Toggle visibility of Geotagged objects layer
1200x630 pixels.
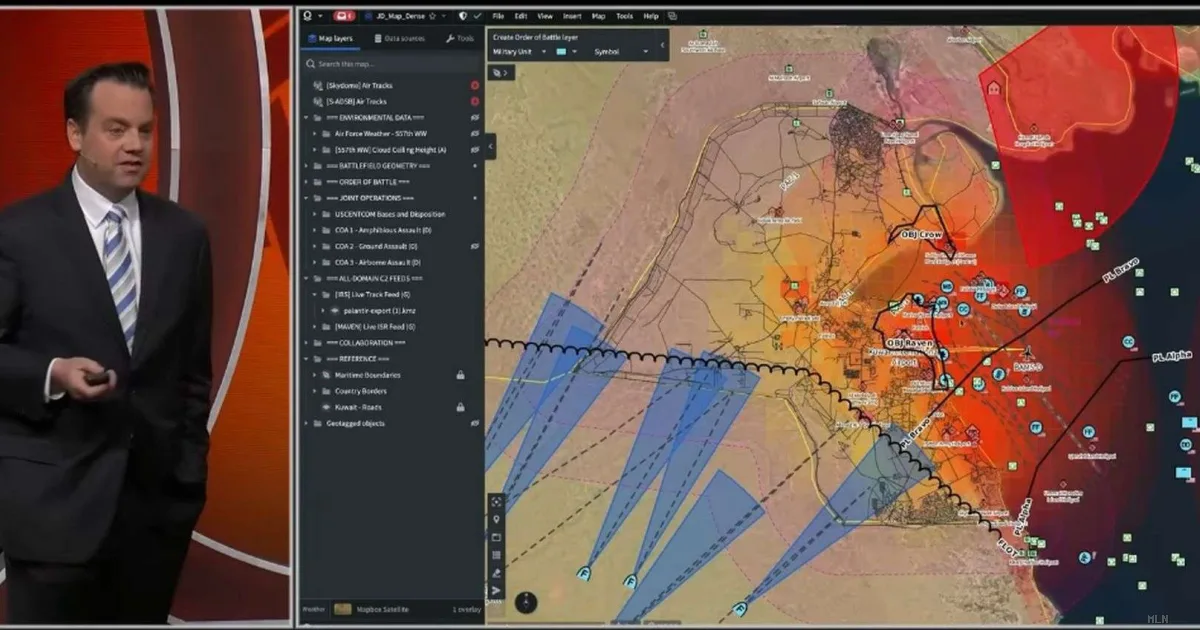(x=475, y=423)
